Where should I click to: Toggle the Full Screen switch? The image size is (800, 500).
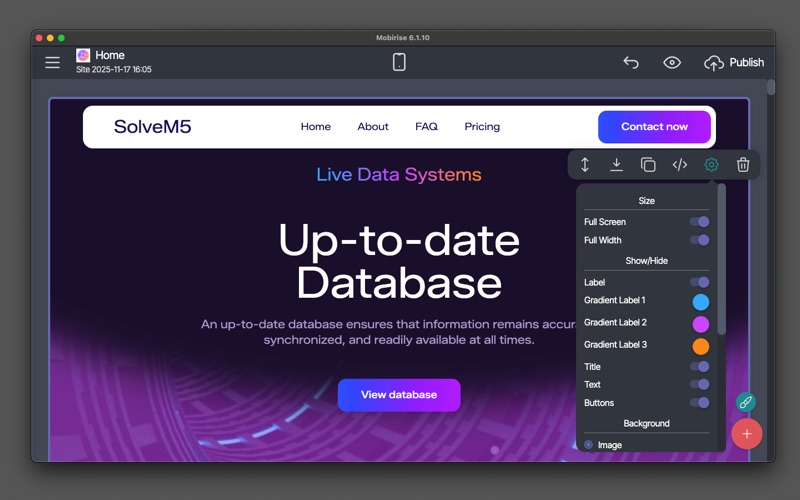[699, 222]
